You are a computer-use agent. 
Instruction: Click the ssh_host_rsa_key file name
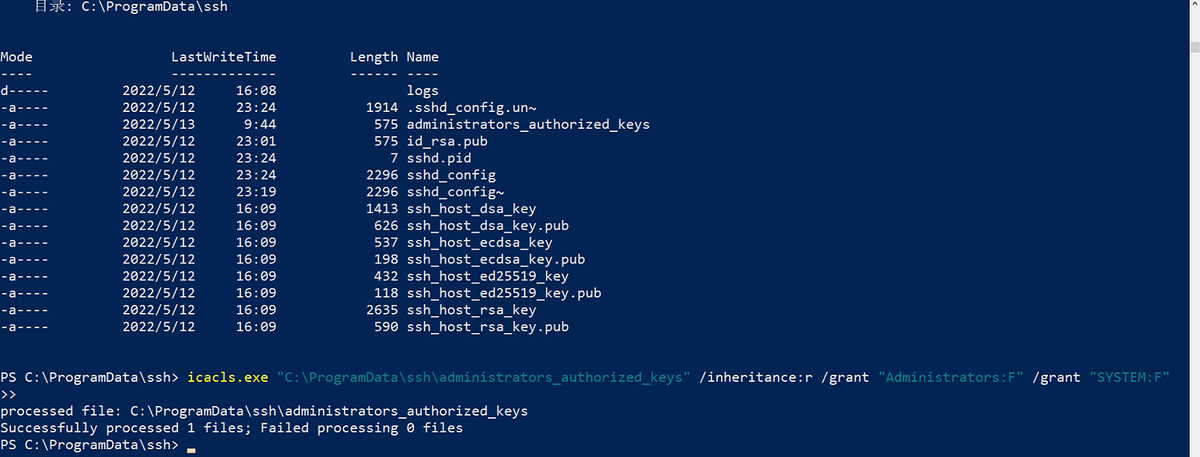point(471,310)
